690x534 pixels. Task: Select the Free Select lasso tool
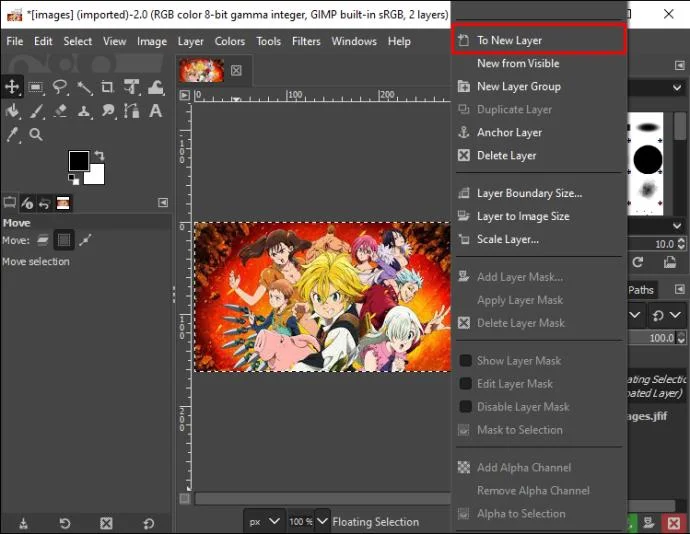pos(60,87)
